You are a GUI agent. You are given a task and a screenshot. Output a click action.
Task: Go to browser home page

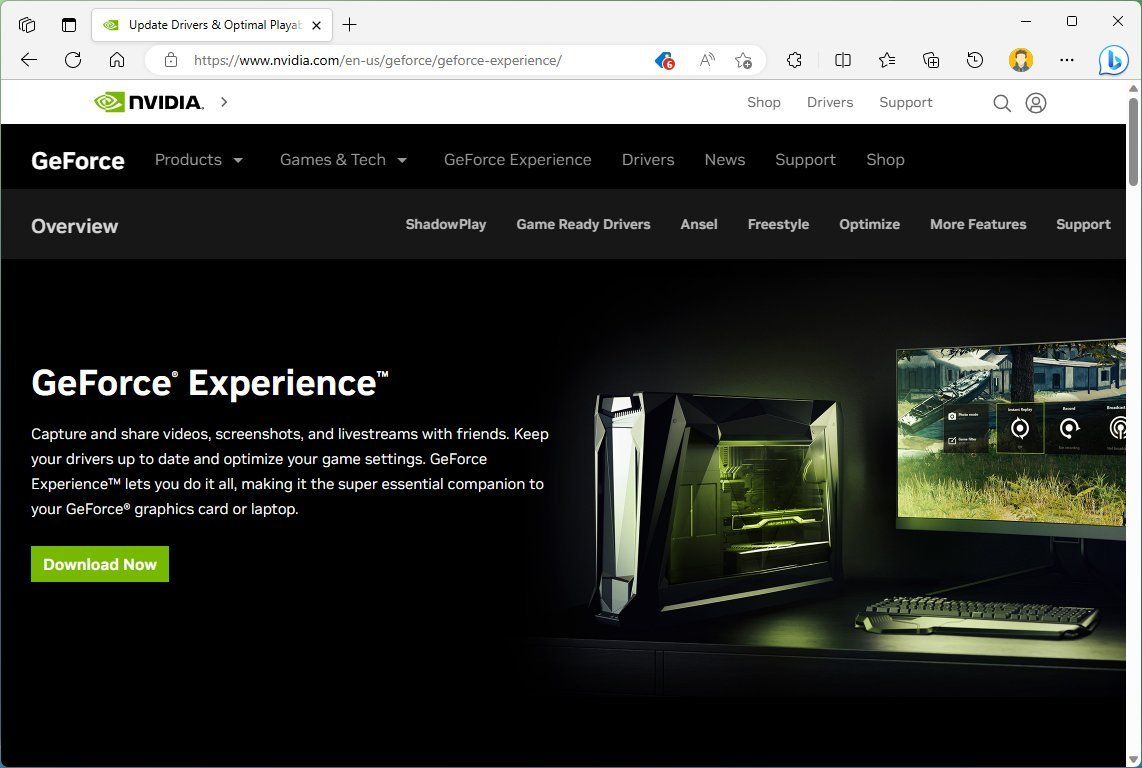click(x=117, y=60)
